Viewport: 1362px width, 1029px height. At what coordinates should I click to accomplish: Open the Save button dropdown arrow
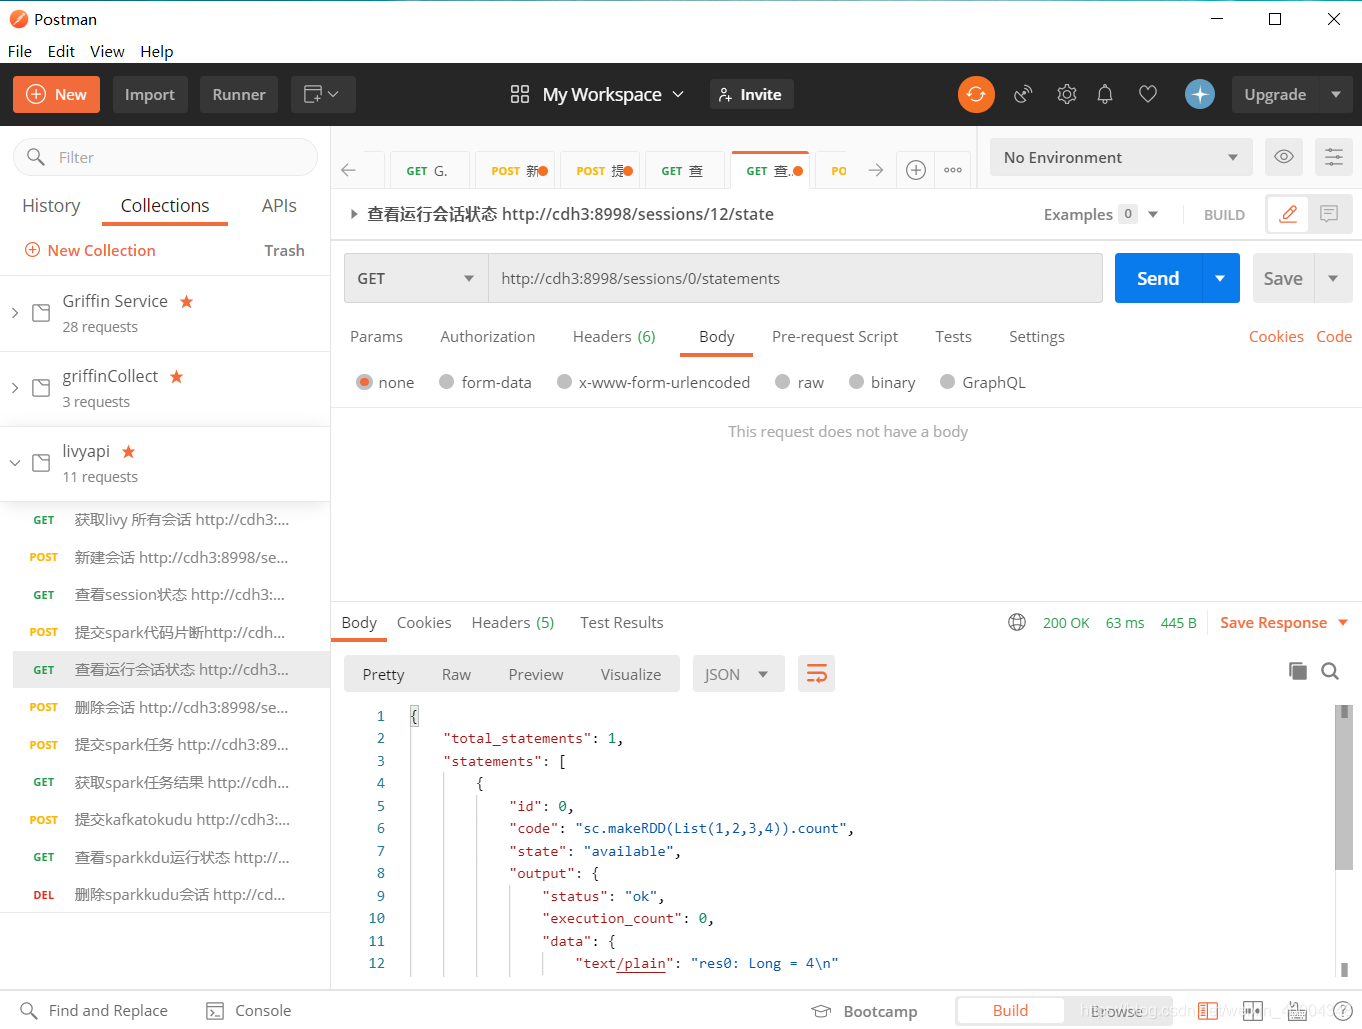[x=1333, y=278]
